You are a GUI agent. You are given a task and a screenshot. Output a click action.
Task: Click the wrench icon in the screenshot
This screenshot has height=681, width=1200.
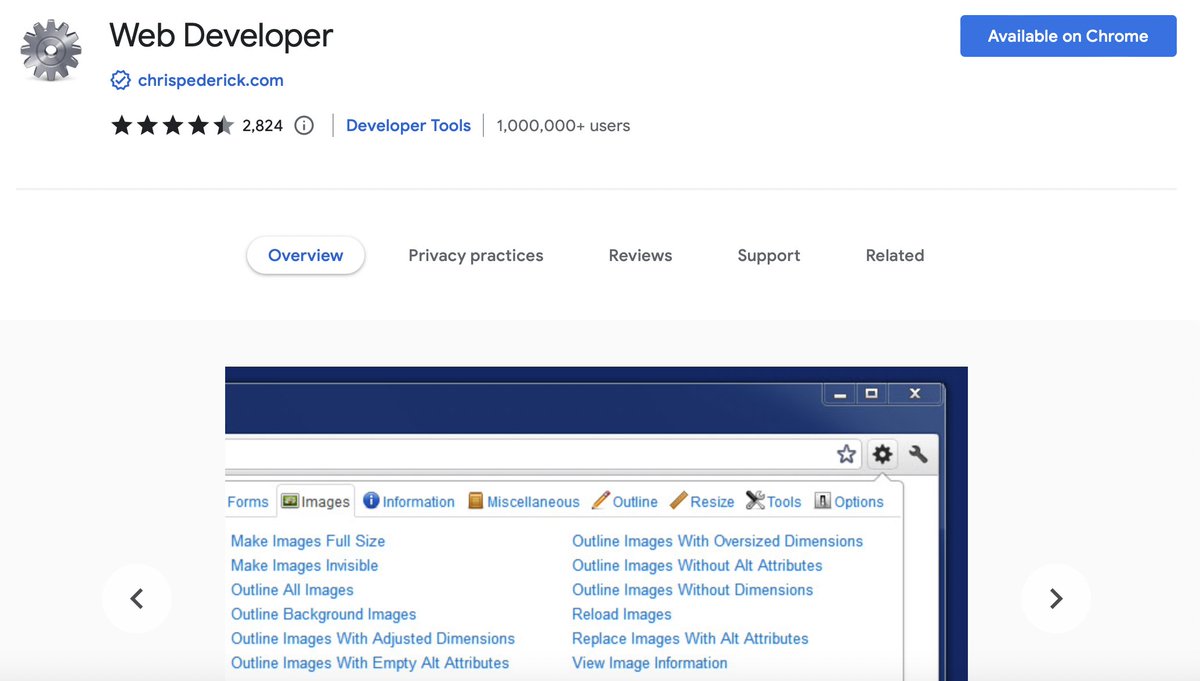click(x=918, y=454)
